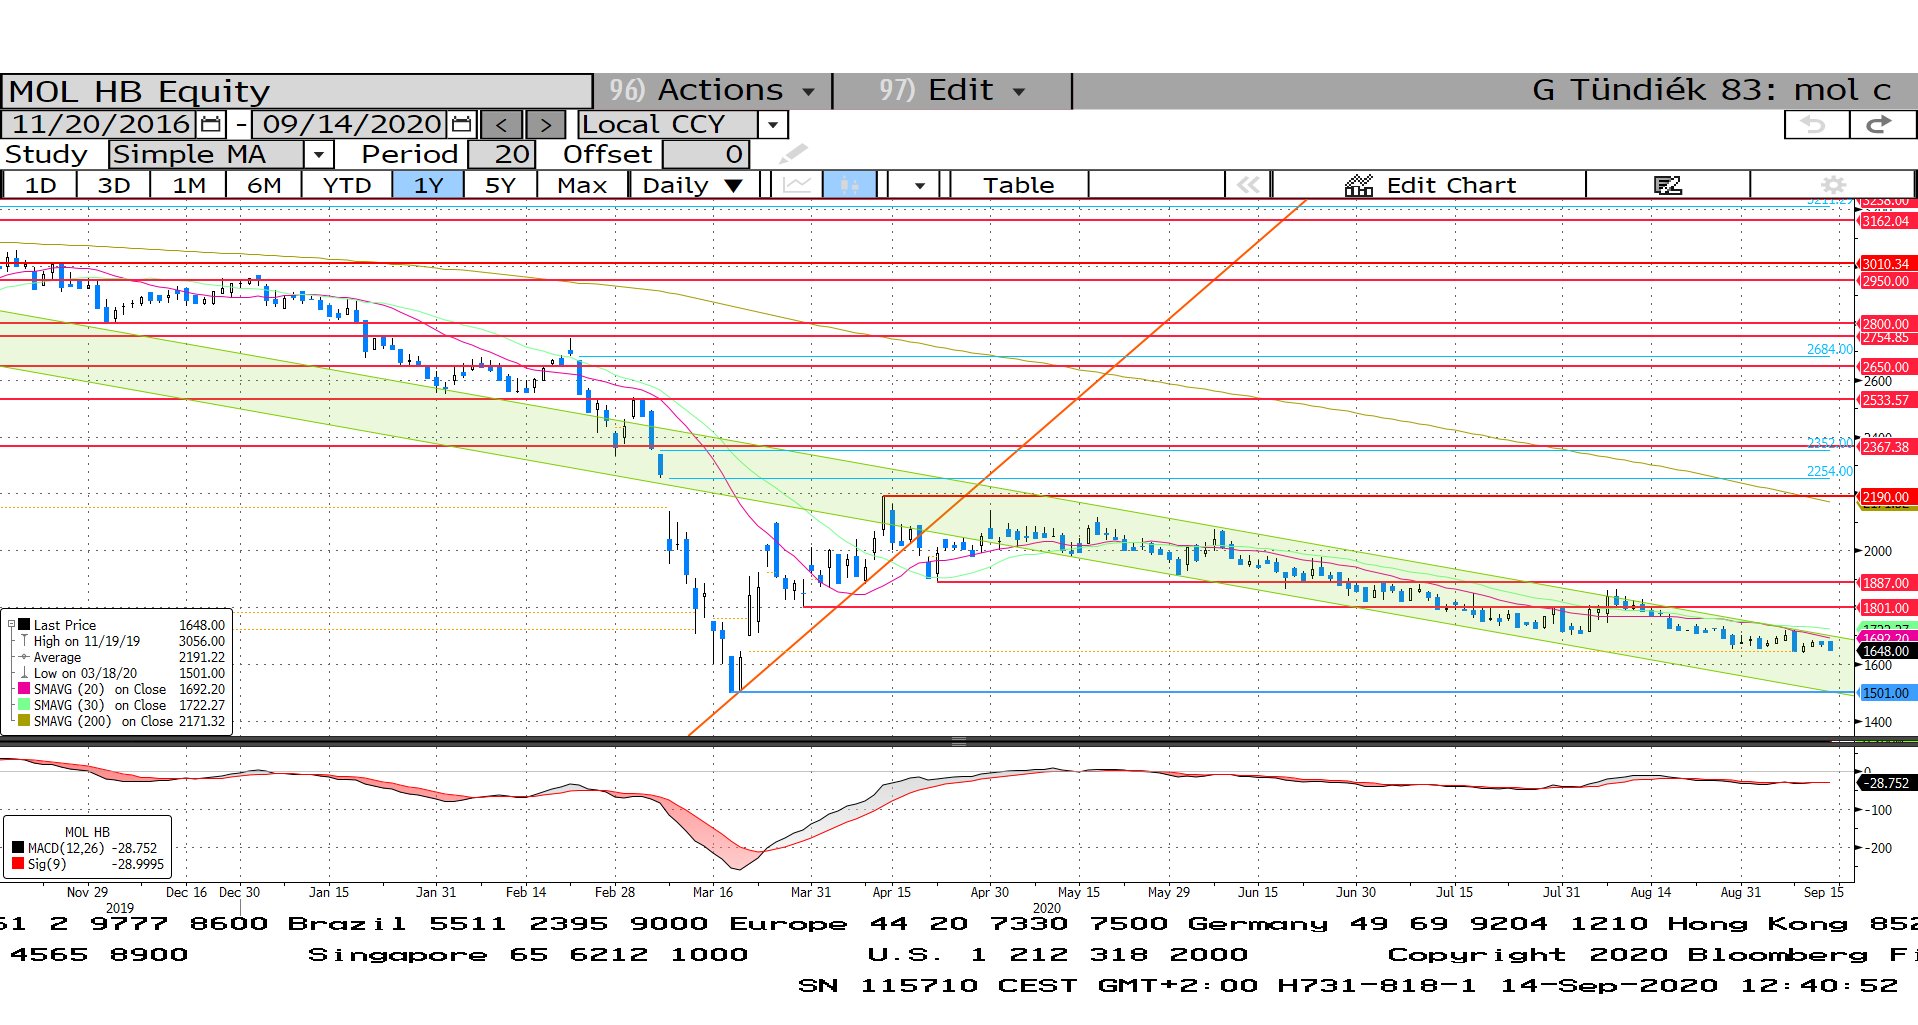Open the Edit menu
The image size is (1918, 1025).
[952, 90]
